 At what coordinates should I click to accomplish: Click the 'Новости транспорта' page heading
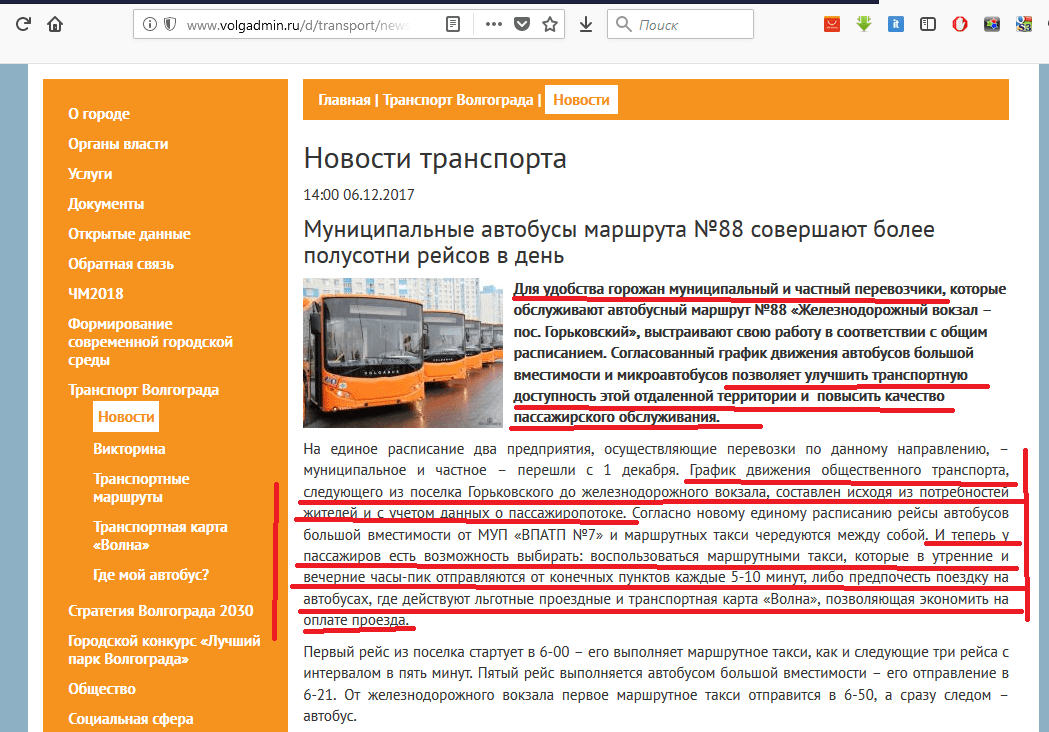click(435, 159)
